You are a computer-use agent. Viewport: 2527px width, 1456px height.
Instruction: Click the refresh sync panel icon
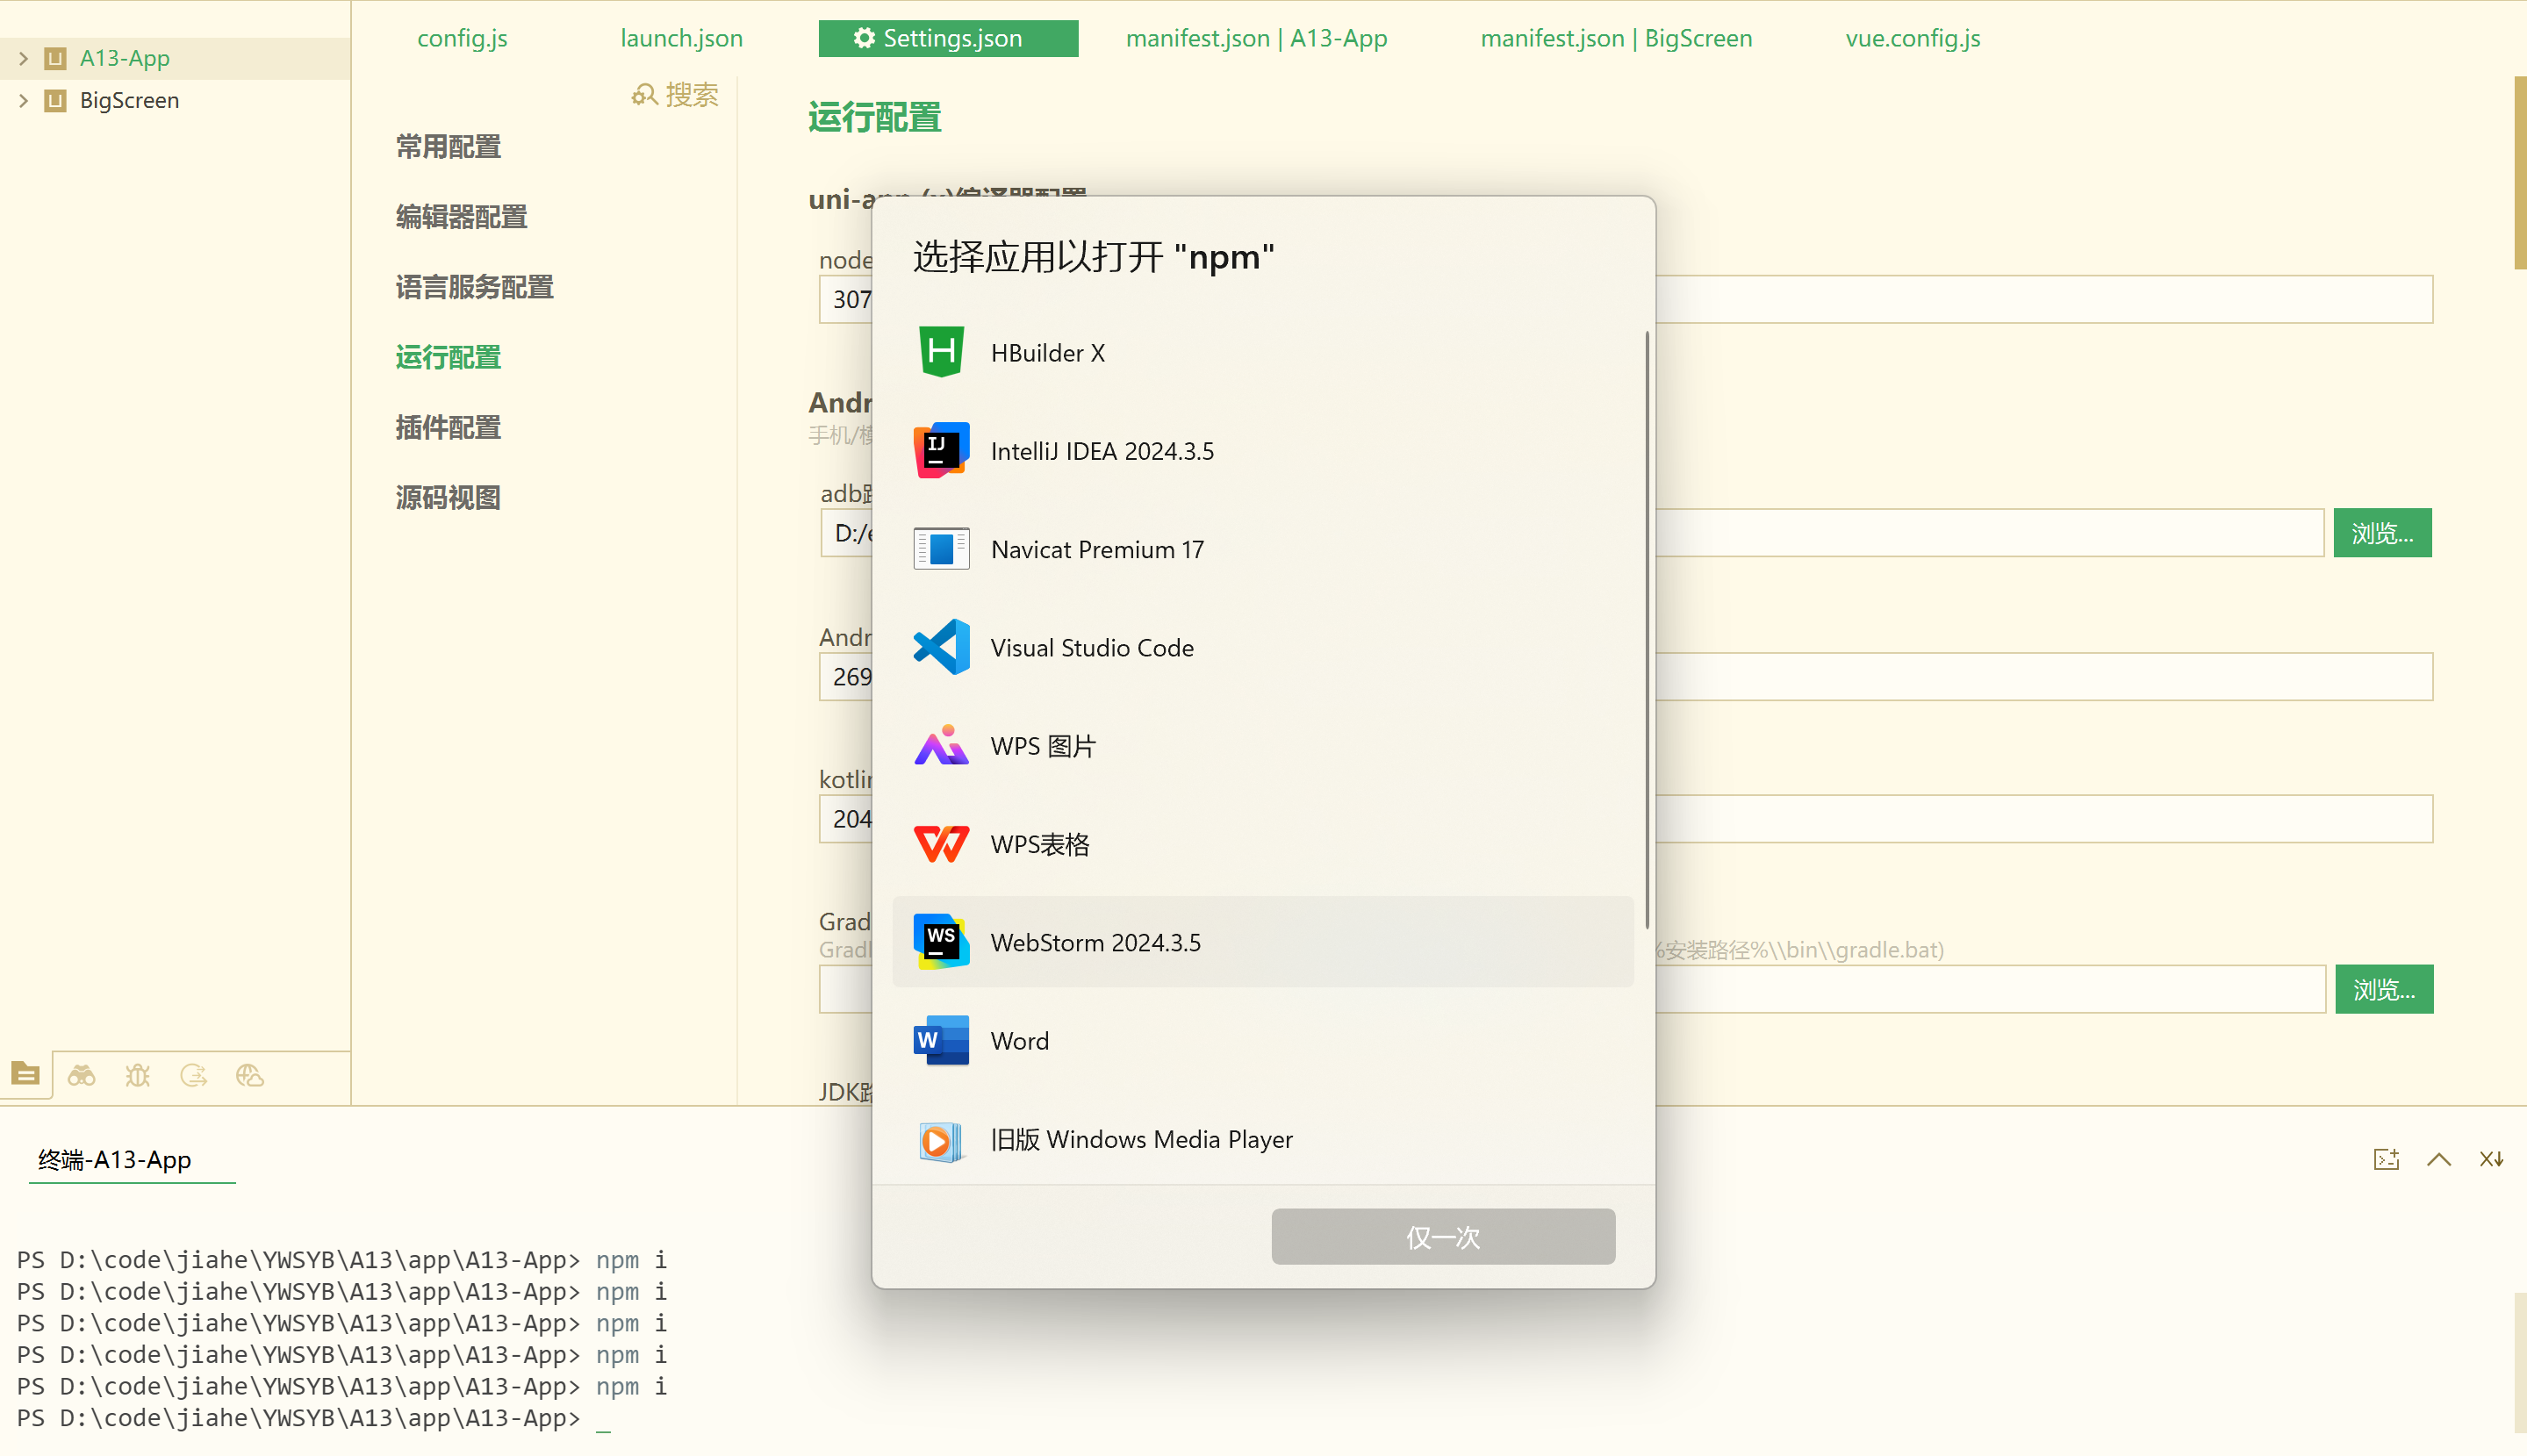click(x=193, y=1076)
